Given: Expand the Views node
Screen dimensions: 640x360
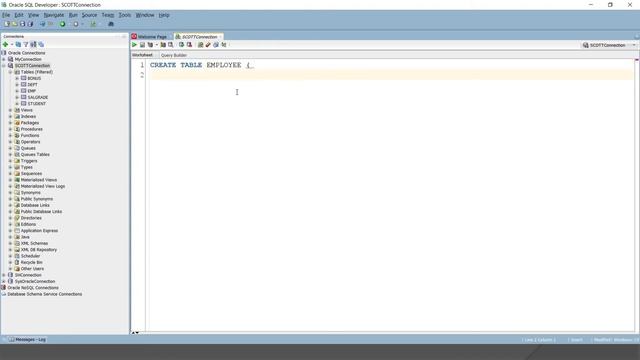Looking at the screenshot, I should 11,110.
